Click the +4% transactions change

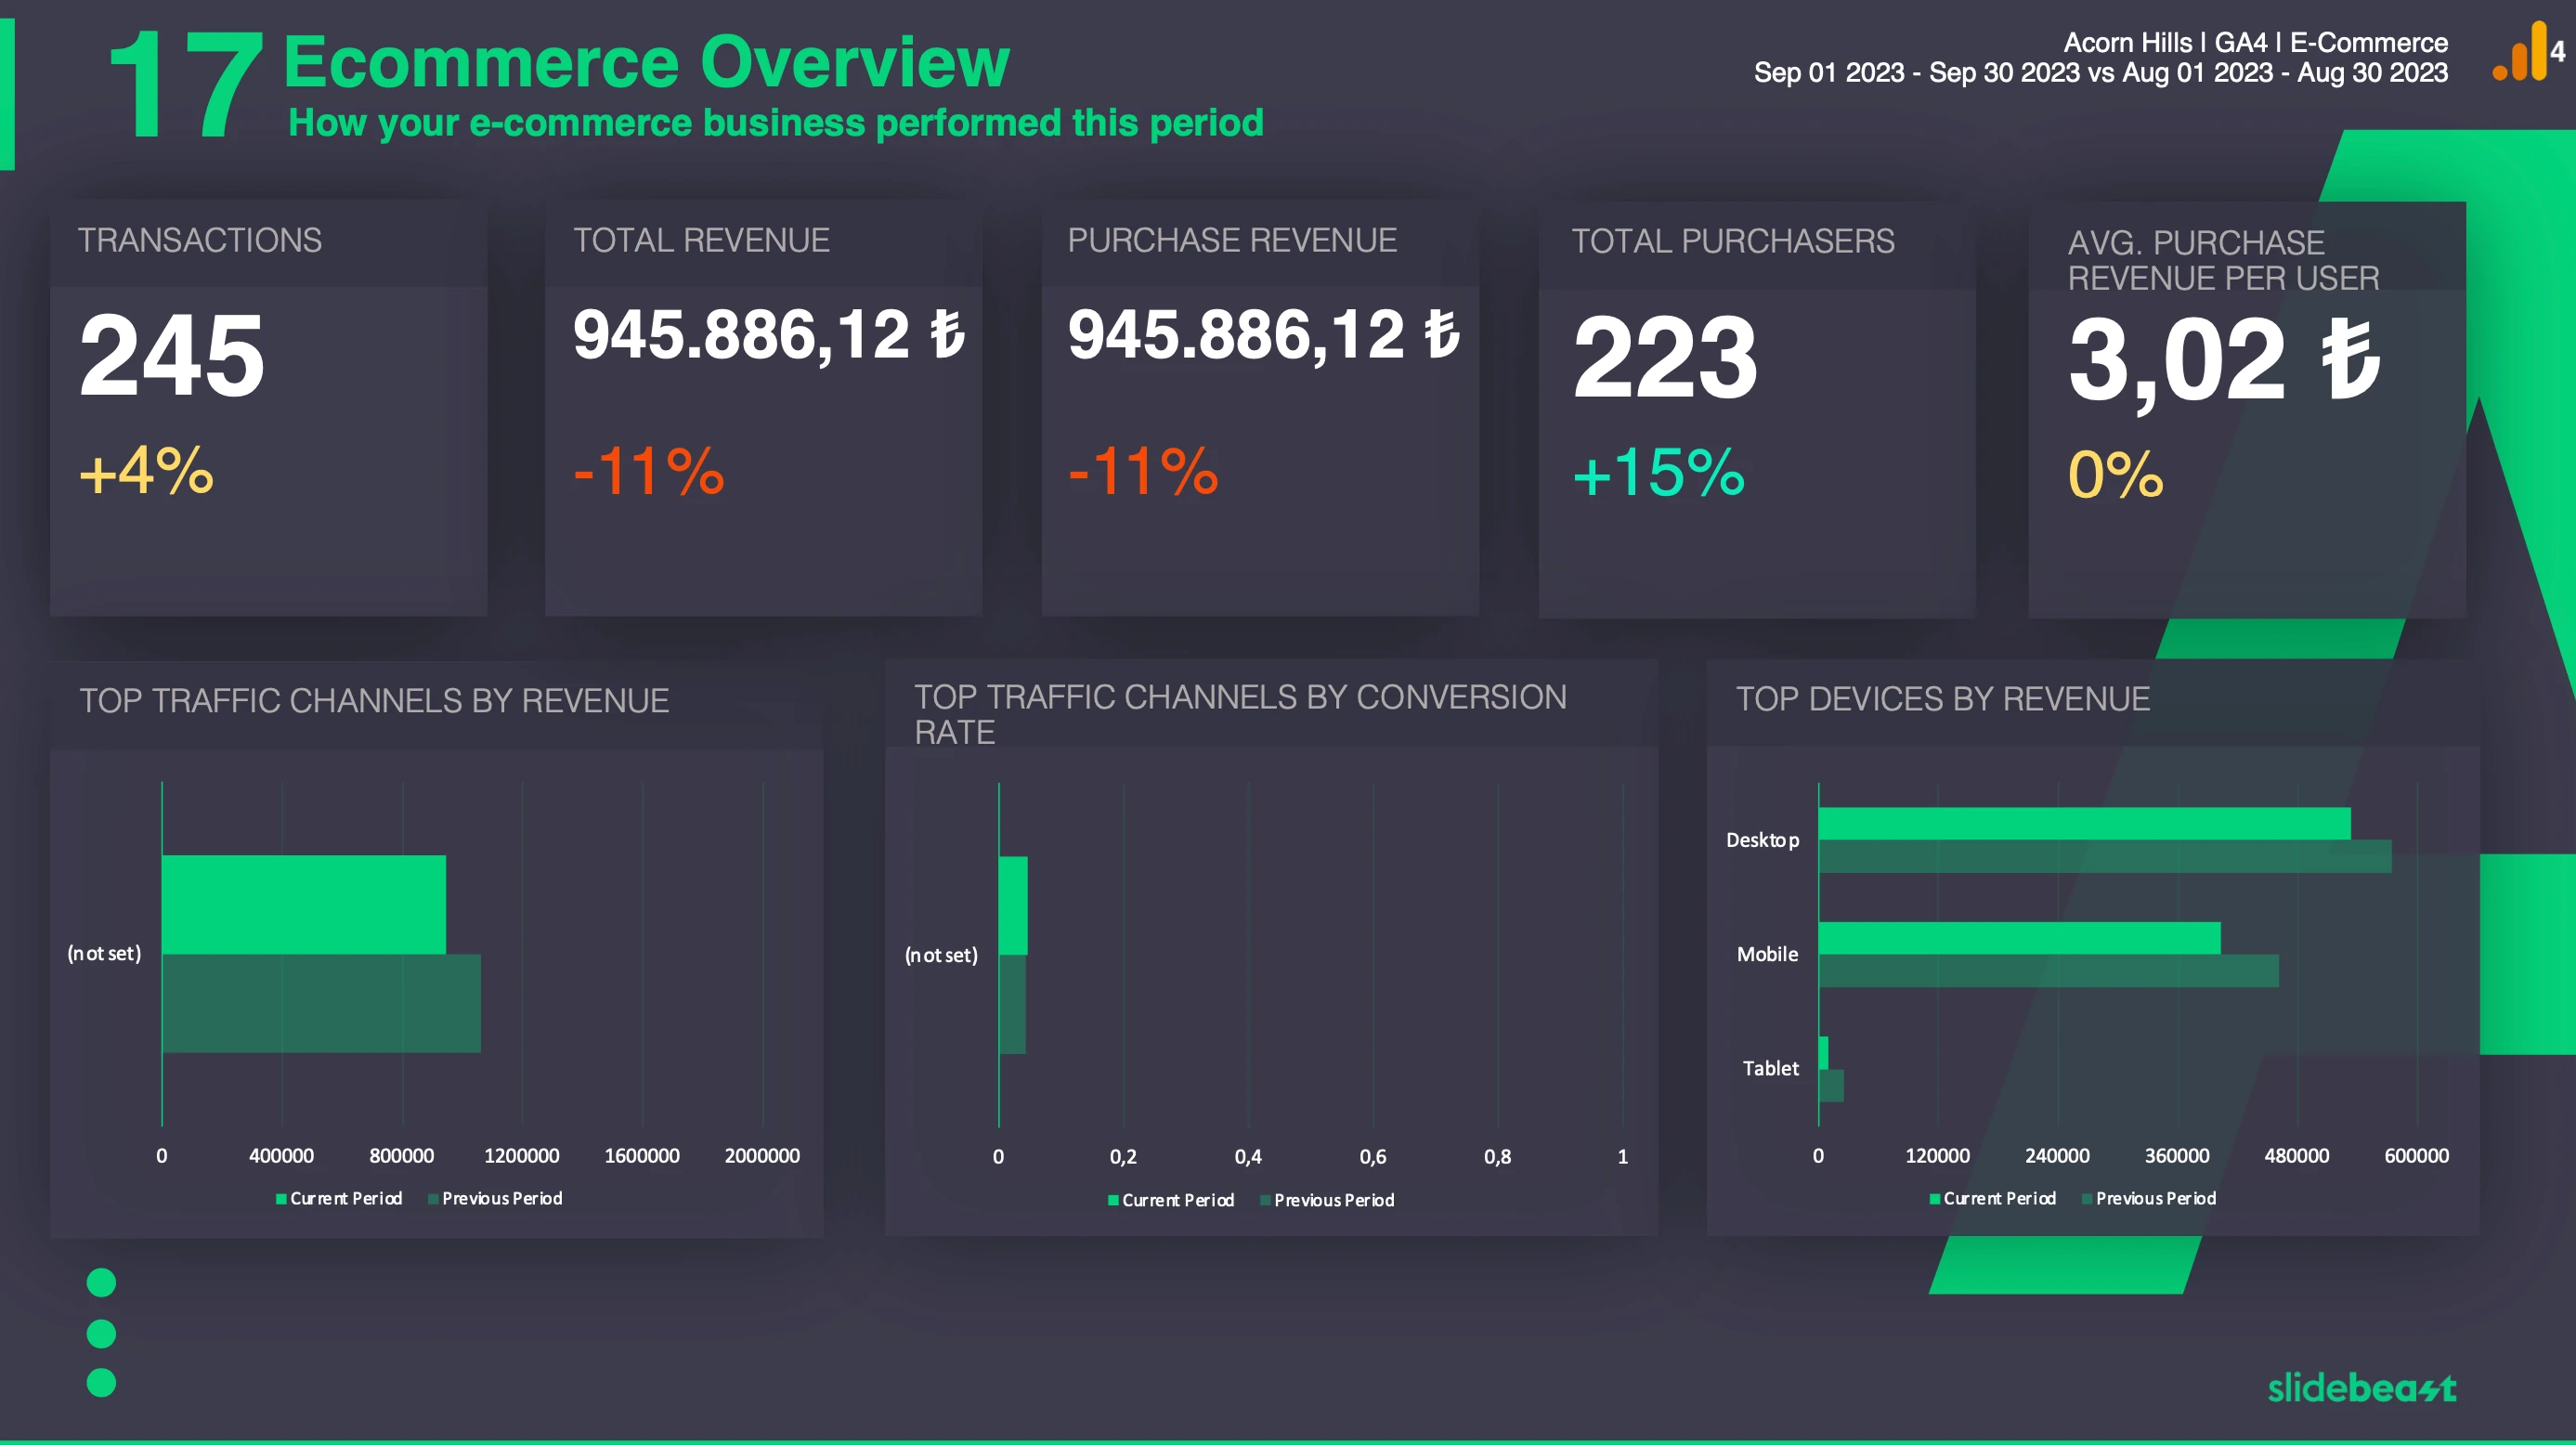[146, 471]
